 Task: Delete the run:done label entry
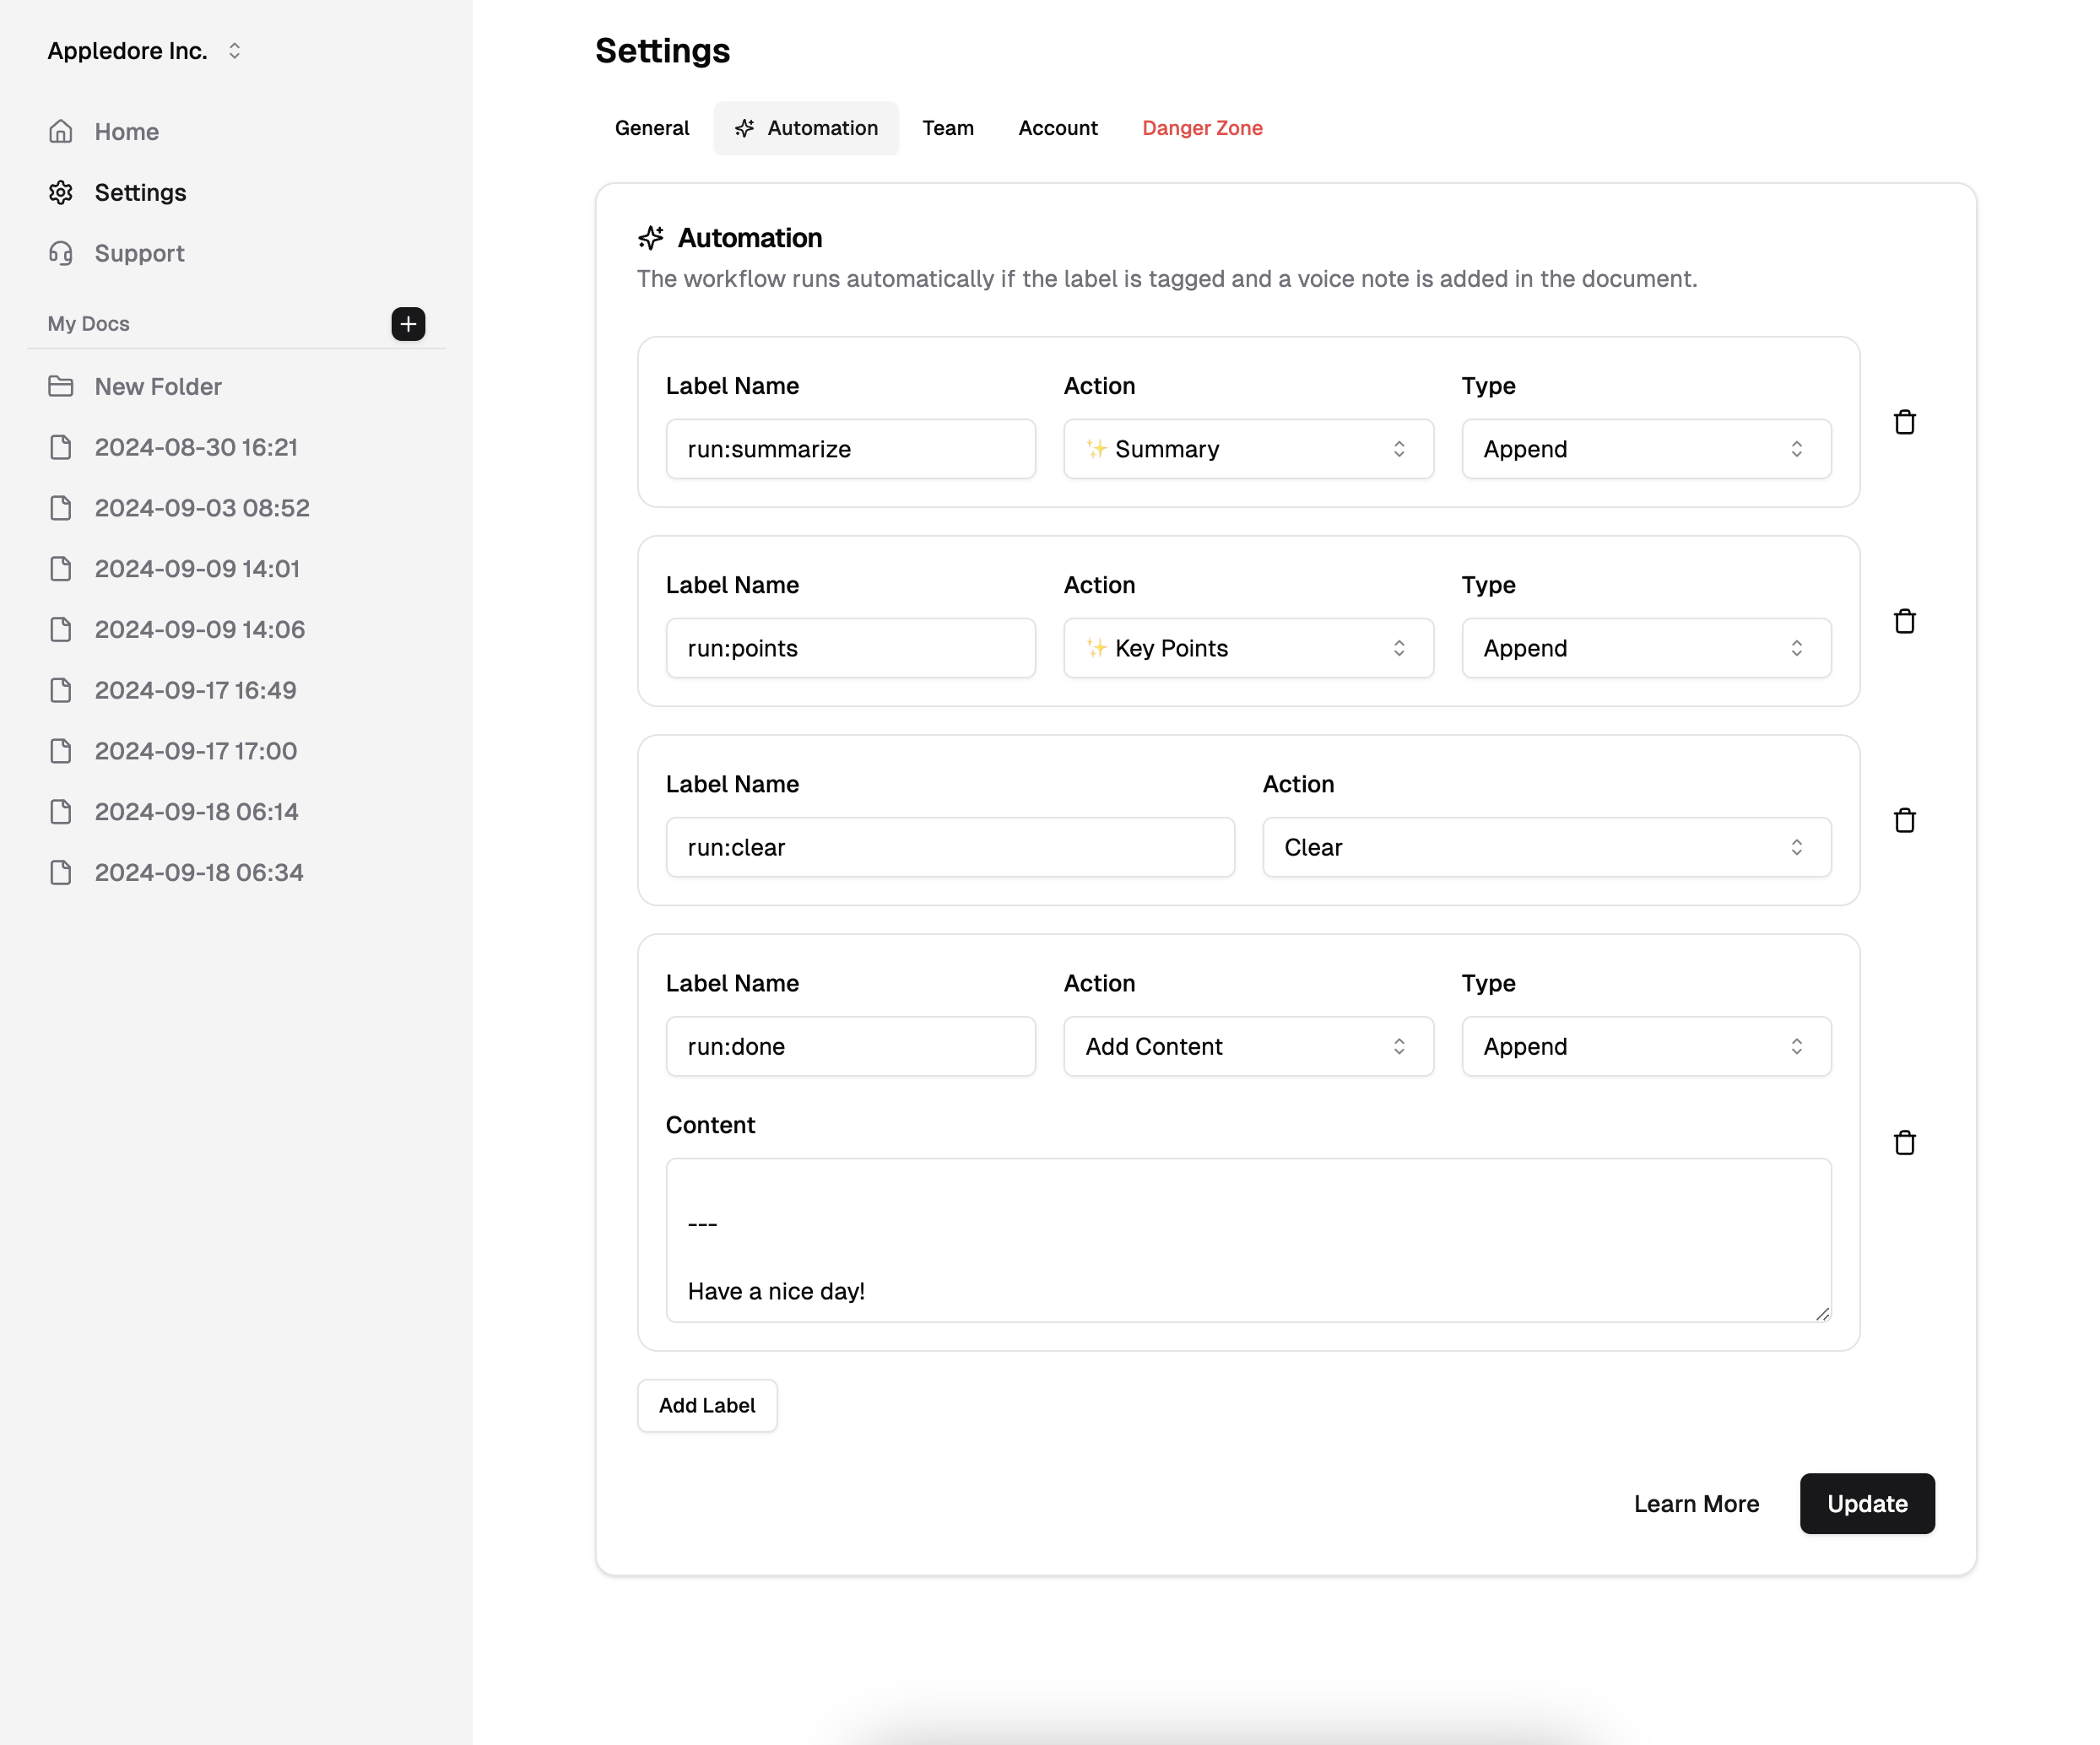pyautogui.click(x=1904, y=1142)
